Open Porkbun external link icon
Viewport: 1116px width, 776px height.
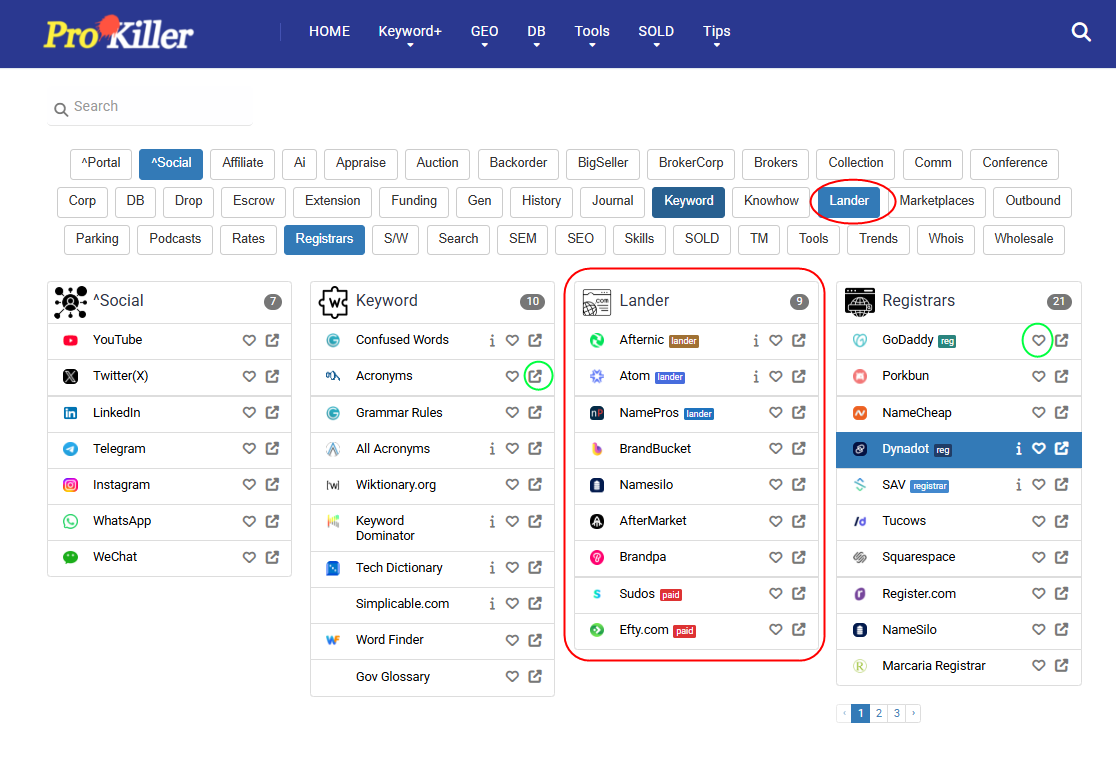pos(1061,376)
